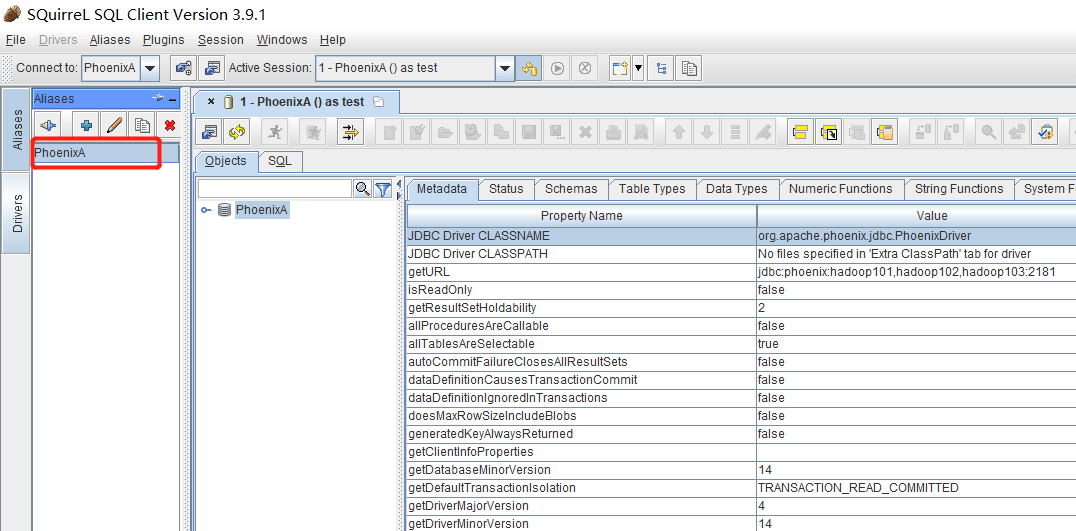Open the File menu
Viewport: 1076px width, 531px height.
(x=16, y=40)
